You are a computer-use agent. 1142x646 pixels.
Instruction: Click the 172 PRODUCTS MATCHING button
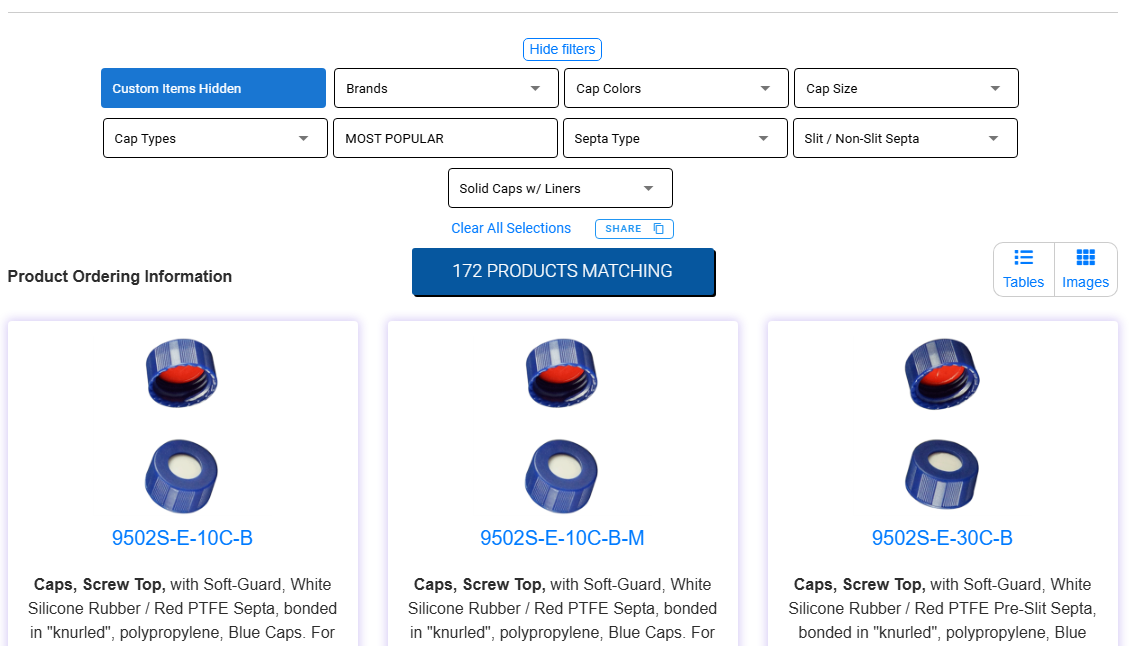pos(563,270)
